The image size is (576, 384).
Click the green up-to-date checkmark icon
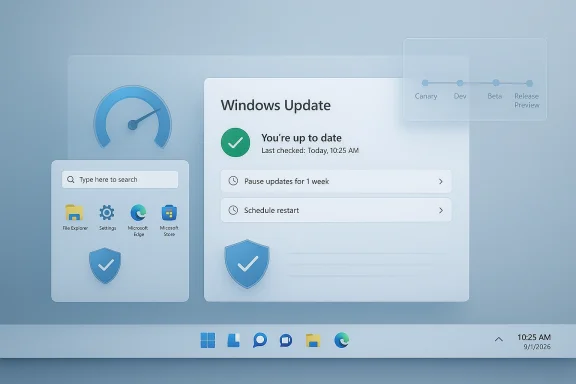tap(235, 143)
